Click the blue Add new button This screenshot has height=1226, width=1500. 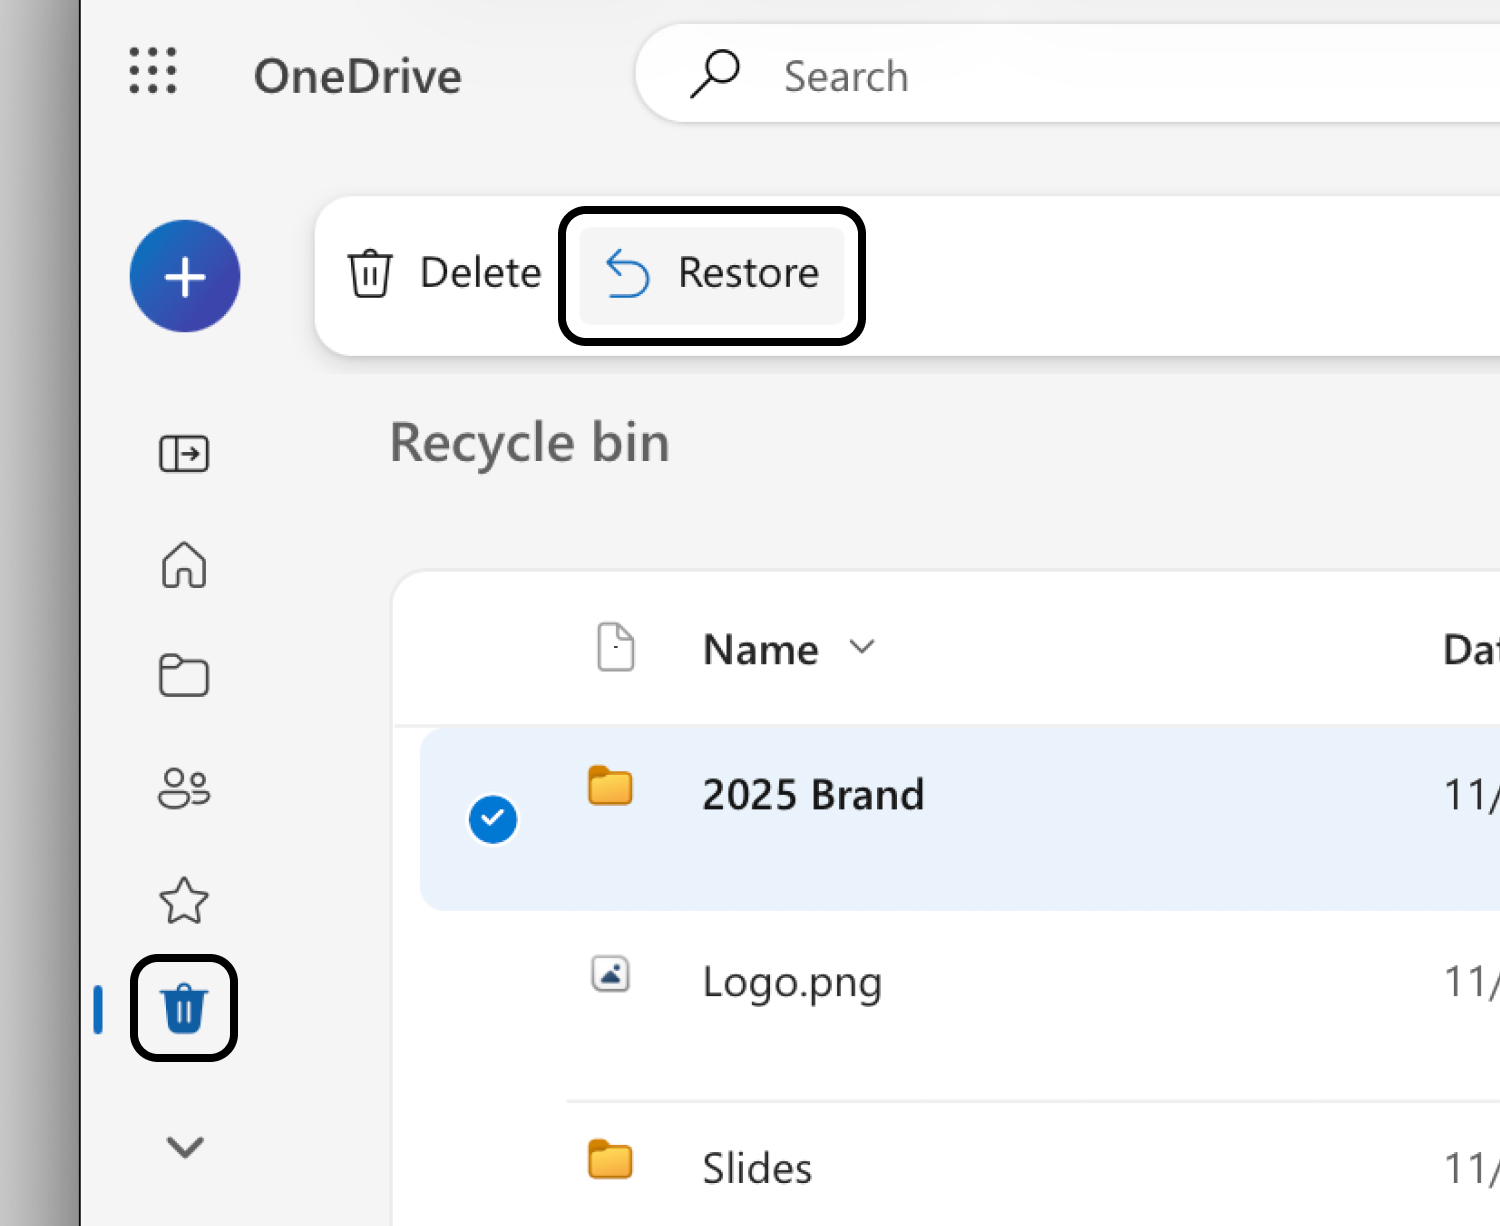click(x=185, y=276)
